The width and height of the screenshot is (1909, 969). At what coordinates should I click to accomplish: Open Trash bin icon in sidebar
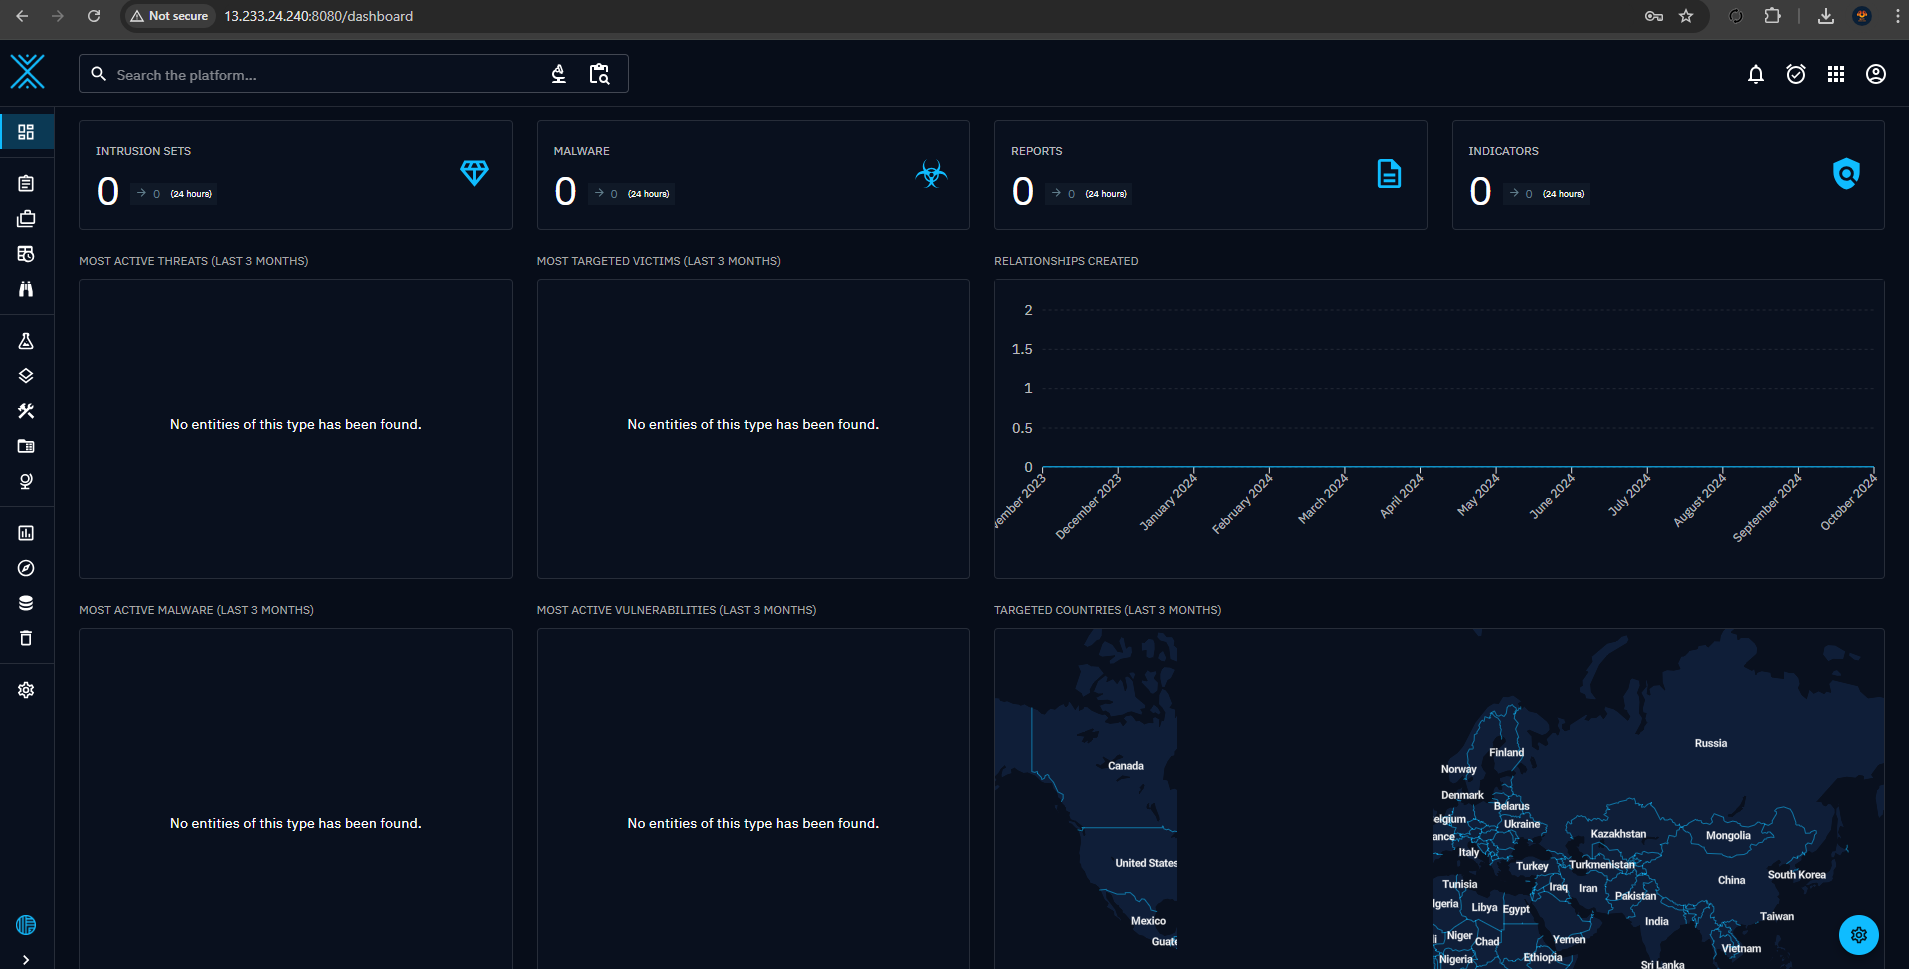pyautogui.click(x=26, y=638)
